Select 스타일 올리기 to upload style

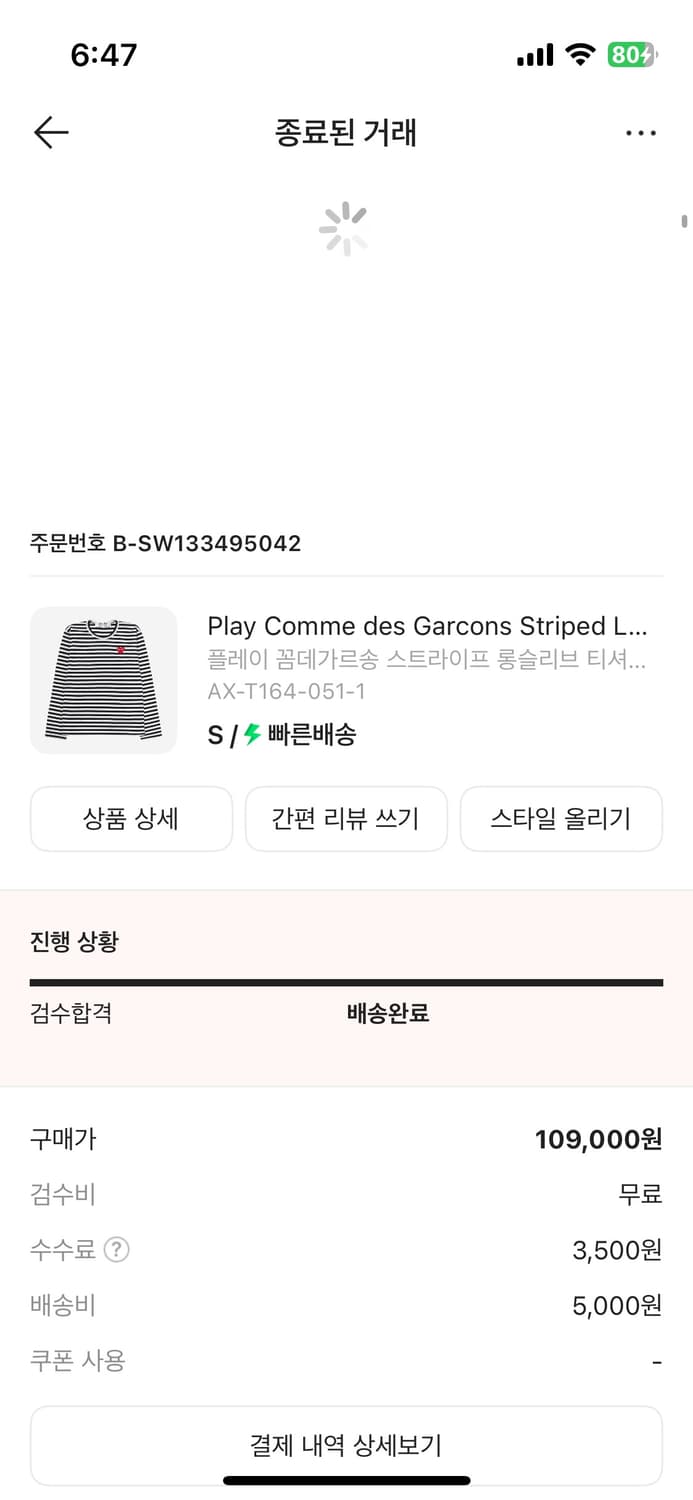561,818
